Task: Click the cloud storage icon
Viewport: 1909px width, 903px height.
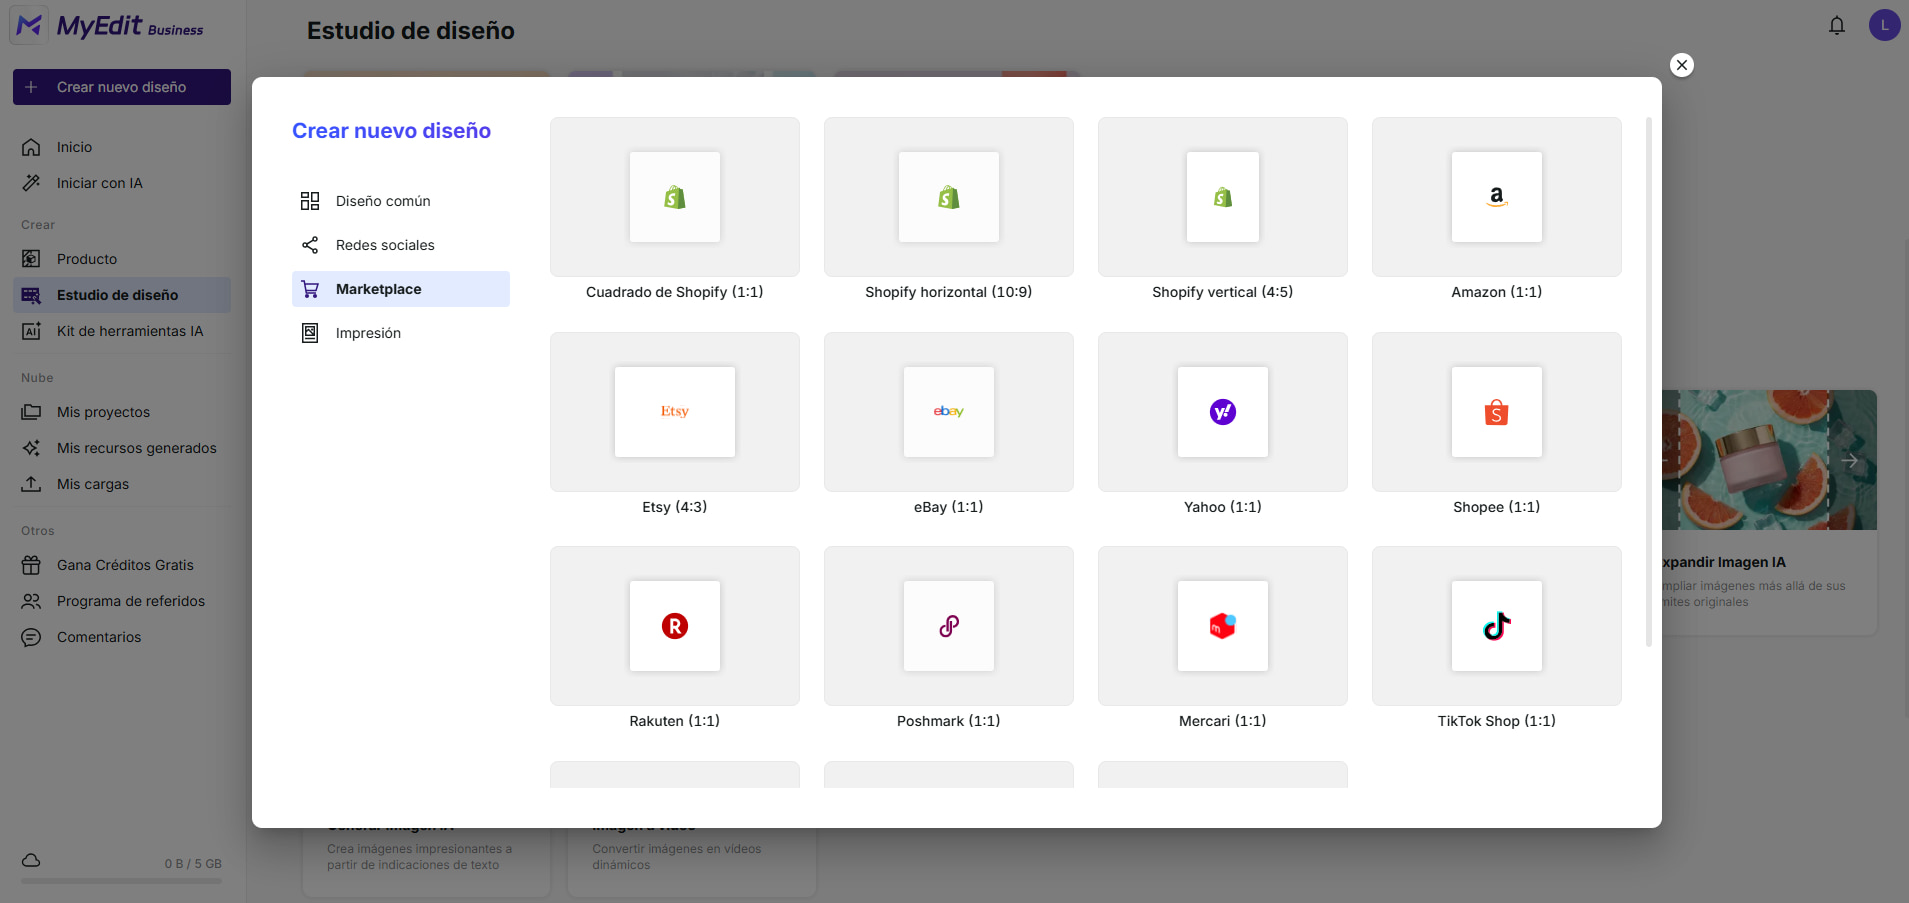Action: click(x=32, y=860)
